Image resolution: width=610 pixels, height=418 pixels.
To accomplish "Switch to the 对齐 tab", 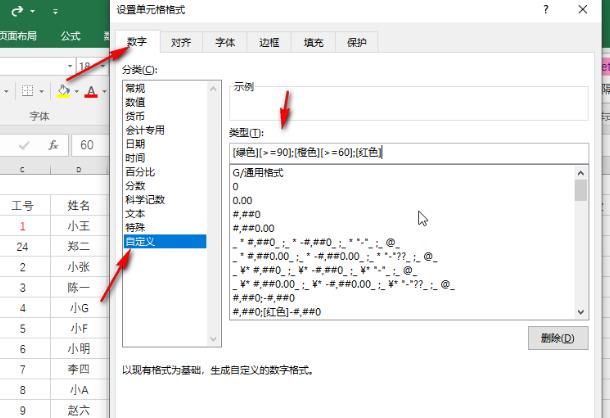I will (181, 42).
